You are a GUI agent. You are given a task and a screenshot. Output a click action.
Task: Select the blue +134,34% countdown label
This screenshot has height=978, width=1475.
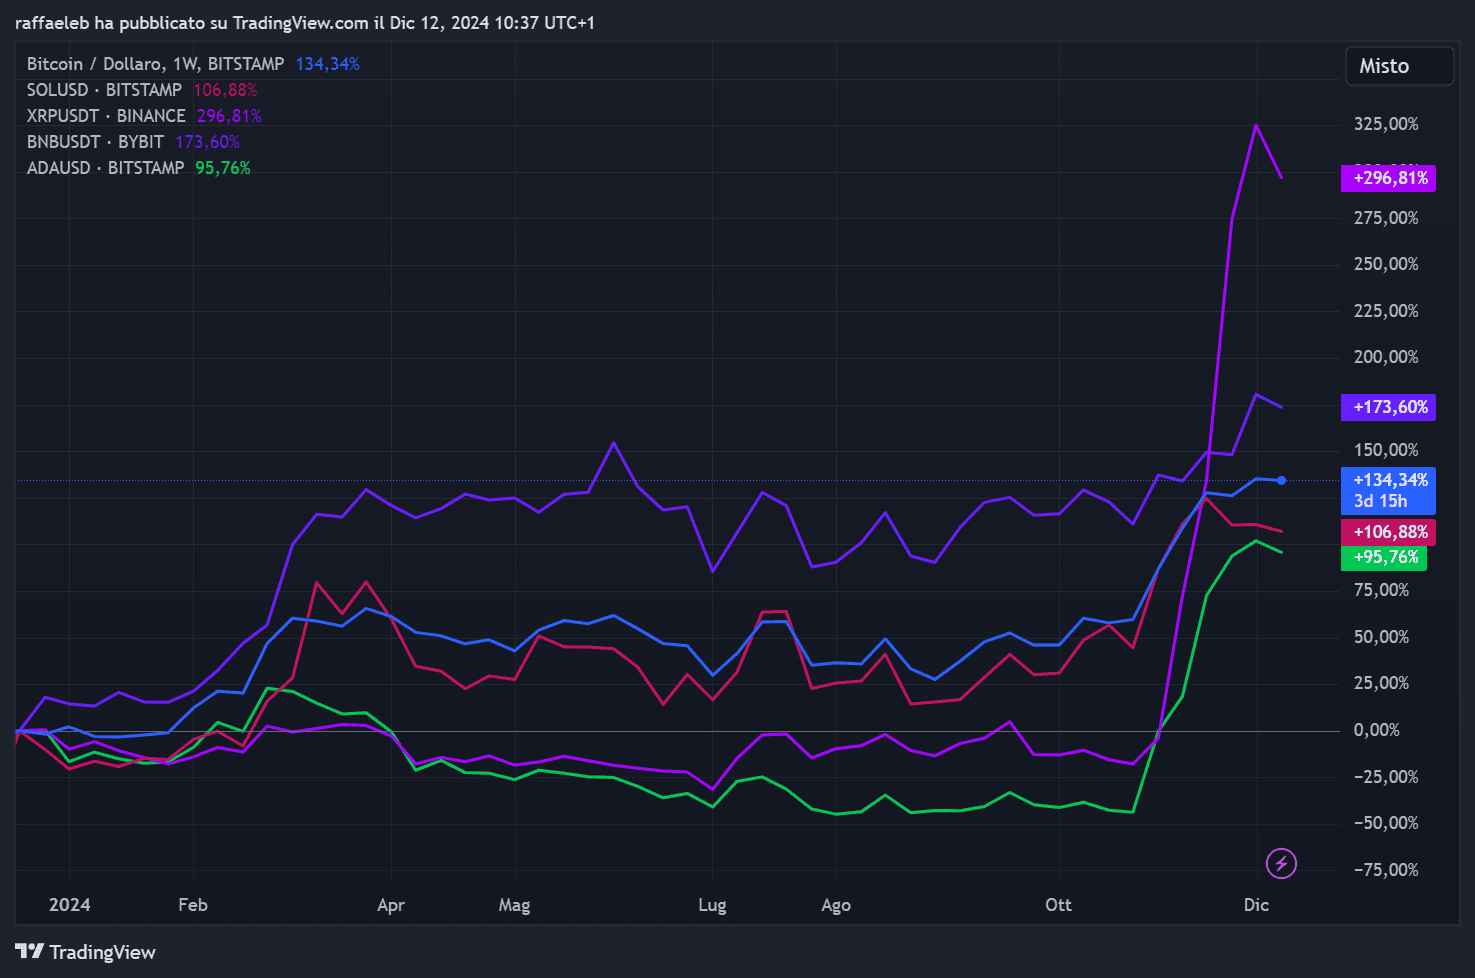pos(1388,490)
